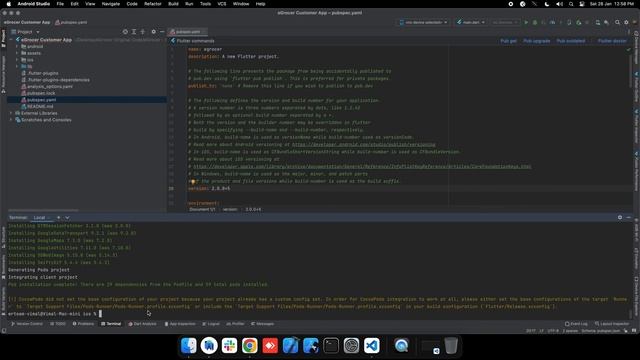Open the VCS menu

[222, 4]
